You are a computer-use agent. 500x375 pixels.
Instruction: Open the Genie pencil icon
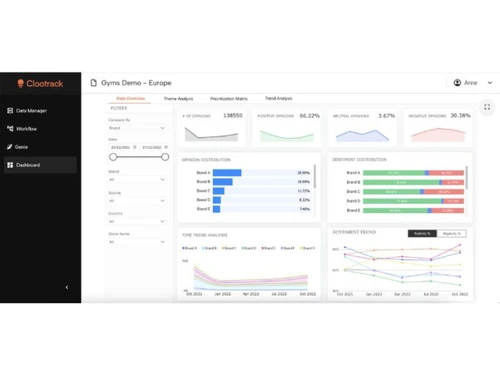tap(10, 147)
